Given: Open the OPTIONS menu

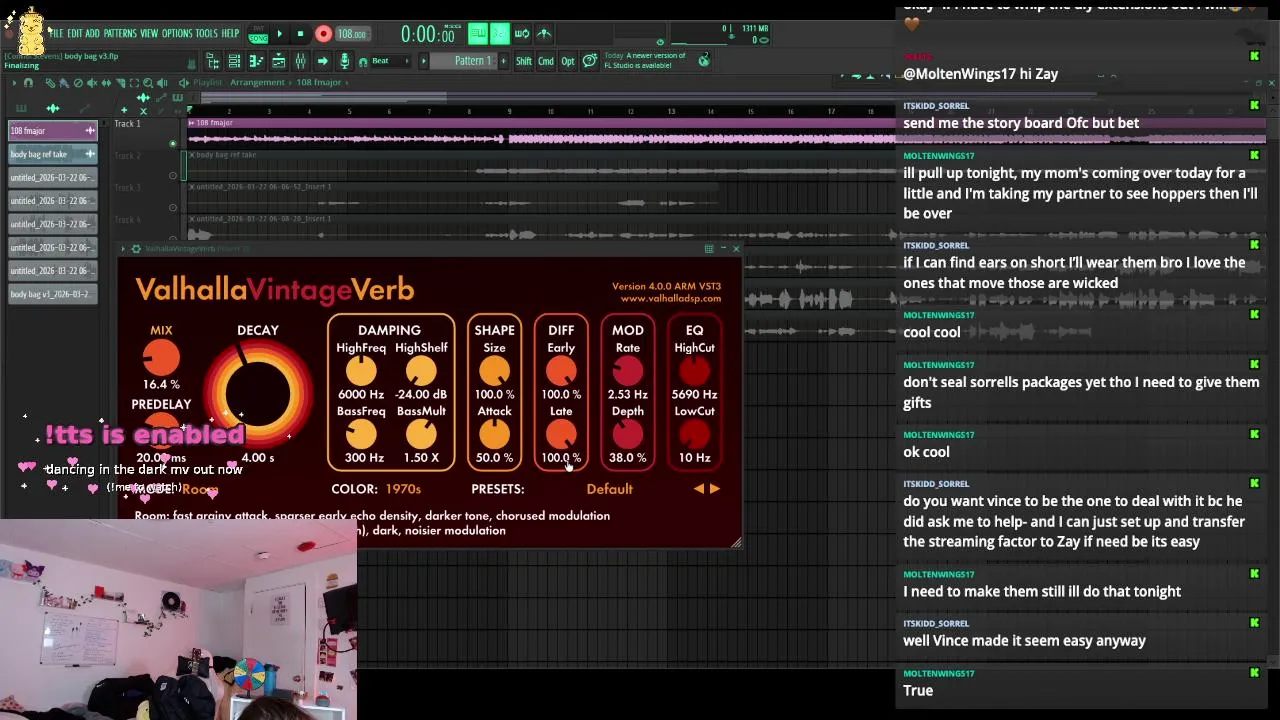Looking at the screenshot, I should [x=177, y=34].
